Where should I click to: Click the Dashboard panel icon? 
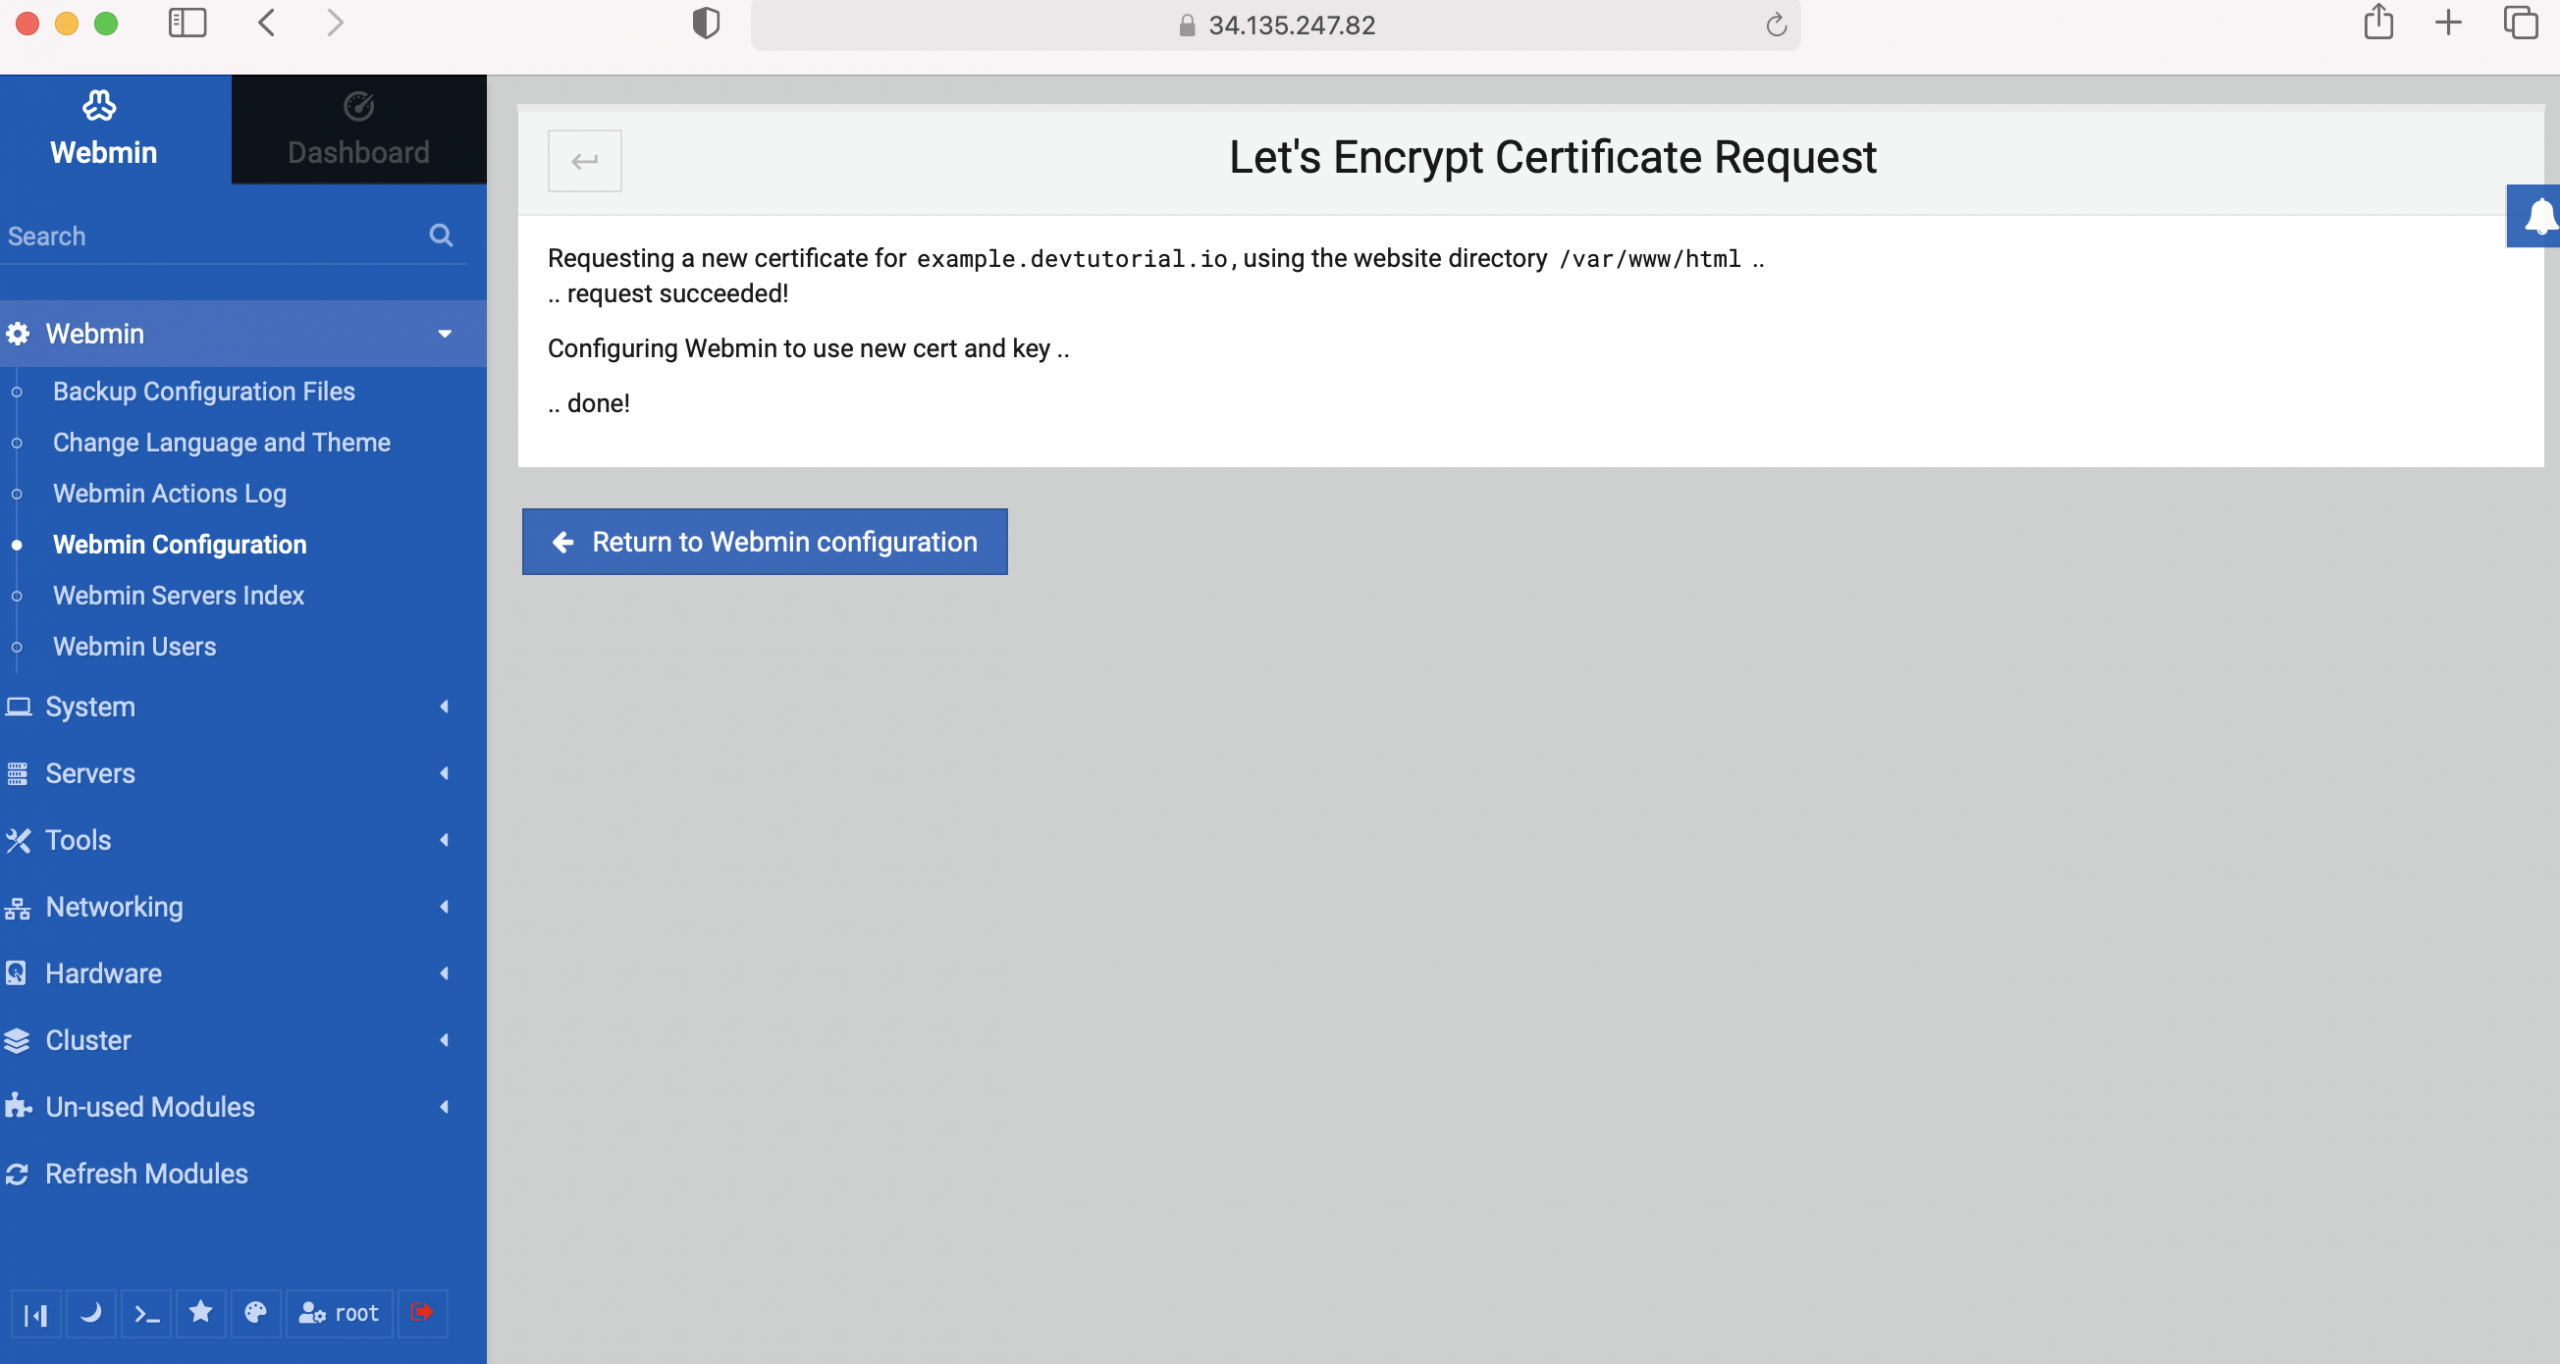pos(357,105)
